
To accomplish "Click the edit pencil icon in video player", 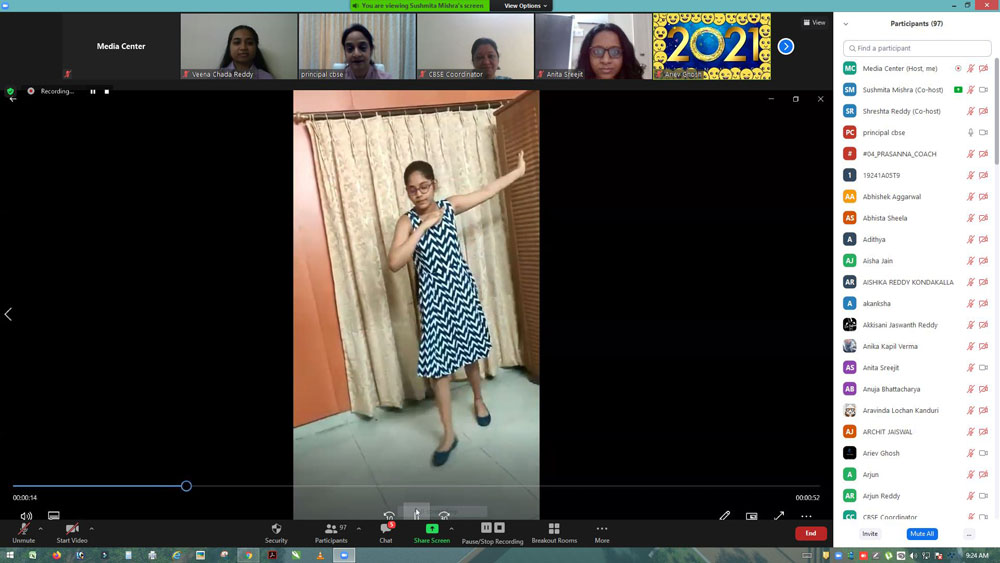I will [724, 515].
